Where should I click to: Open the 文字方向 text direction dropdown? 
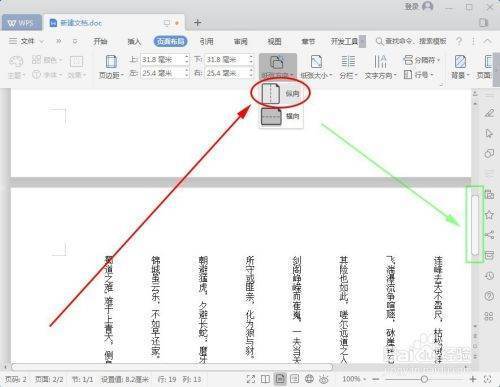click(380, 67)
